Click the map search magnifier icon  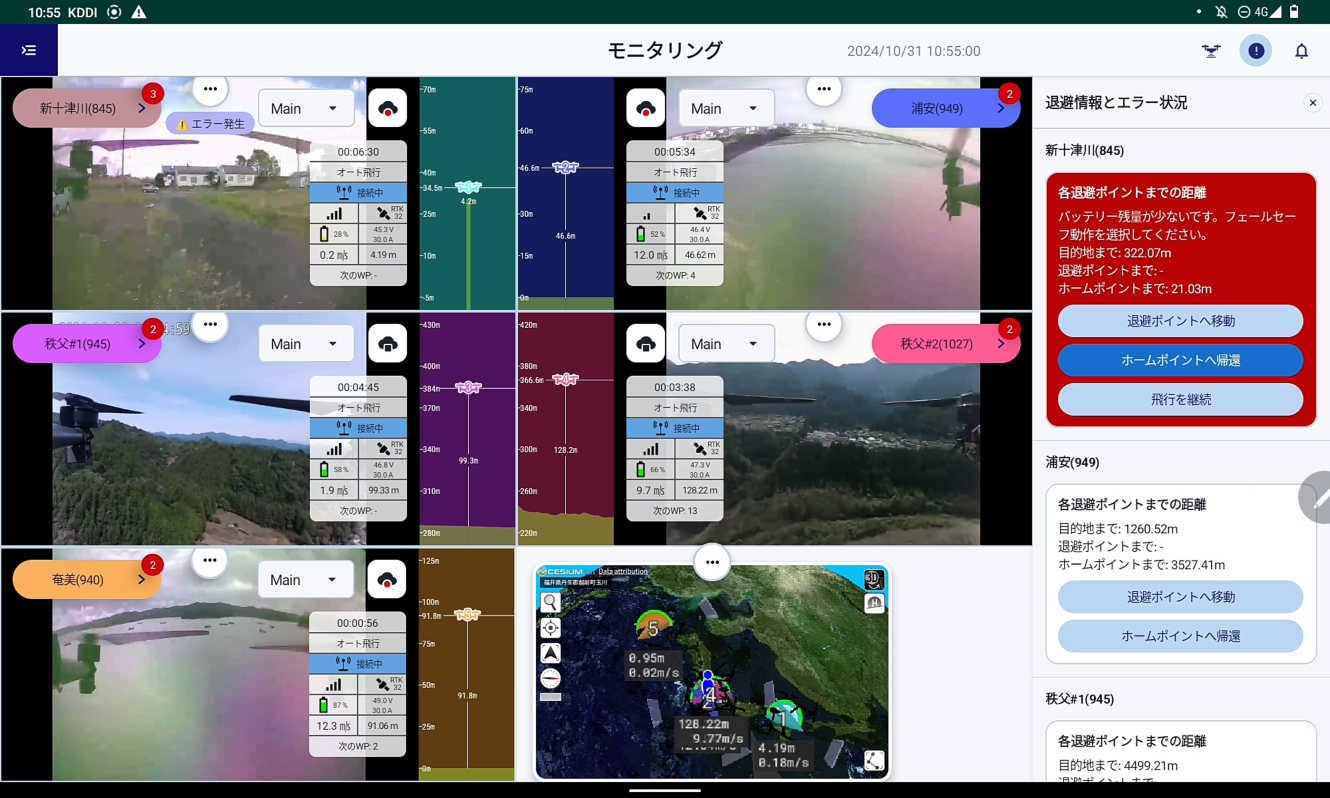pyautogui.click(x=550, y=602)
